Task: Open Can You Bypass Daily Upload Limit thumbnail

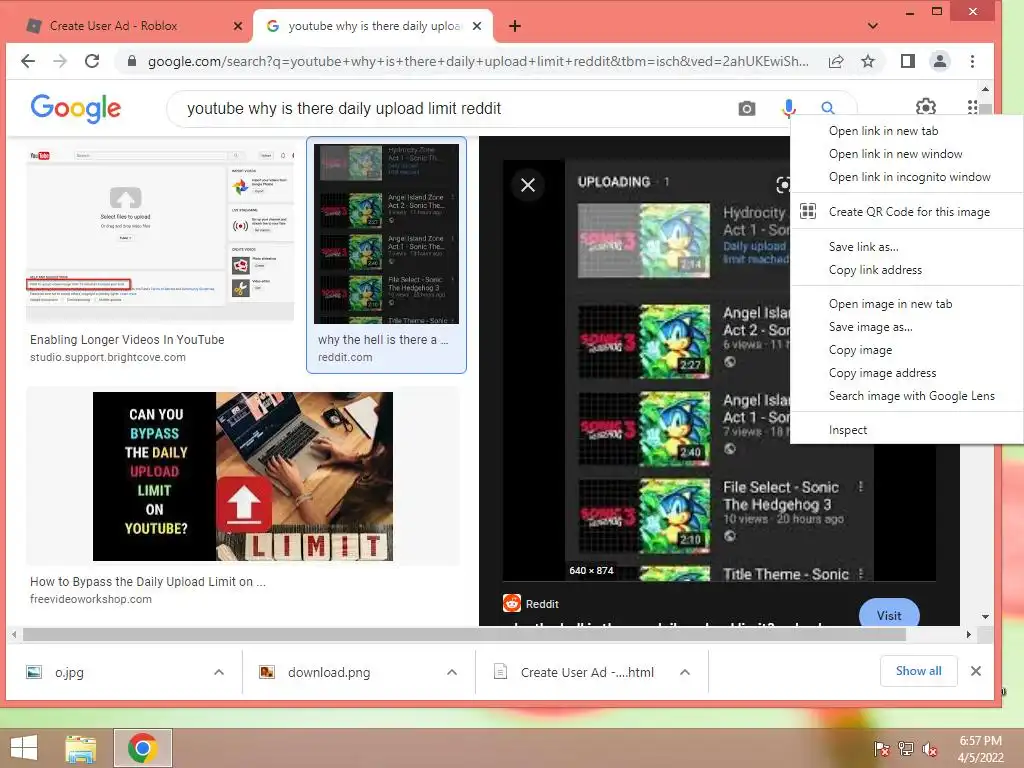Action: pyautogui.click(x=243, y=476)
